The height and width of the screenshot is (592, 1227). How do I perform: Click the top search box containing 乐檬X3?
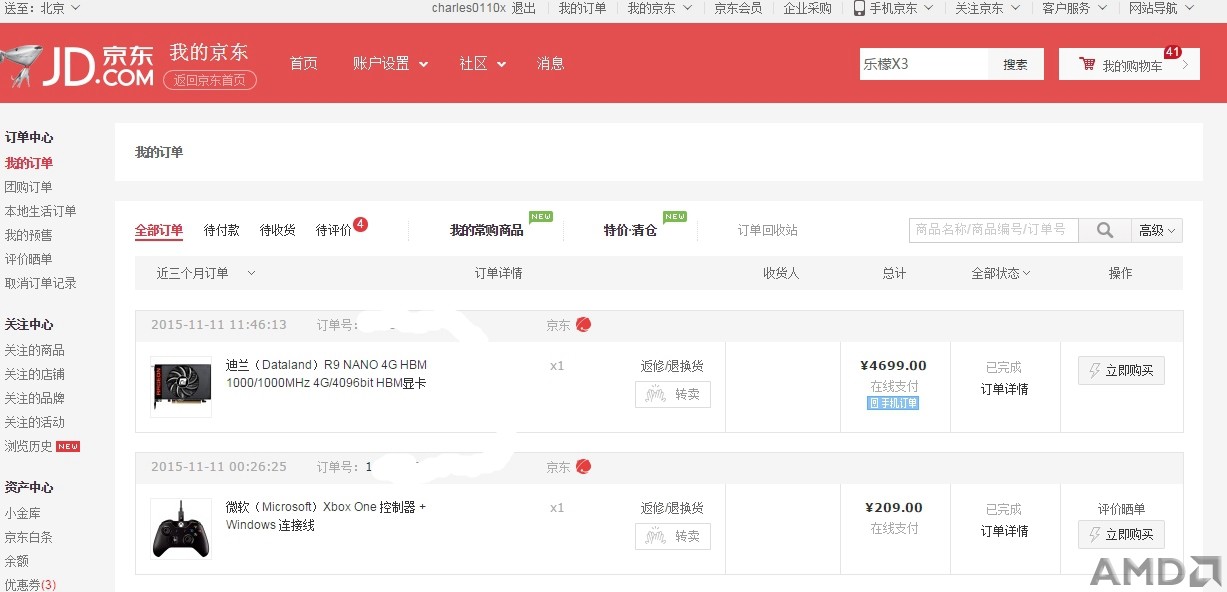point(924,64)
